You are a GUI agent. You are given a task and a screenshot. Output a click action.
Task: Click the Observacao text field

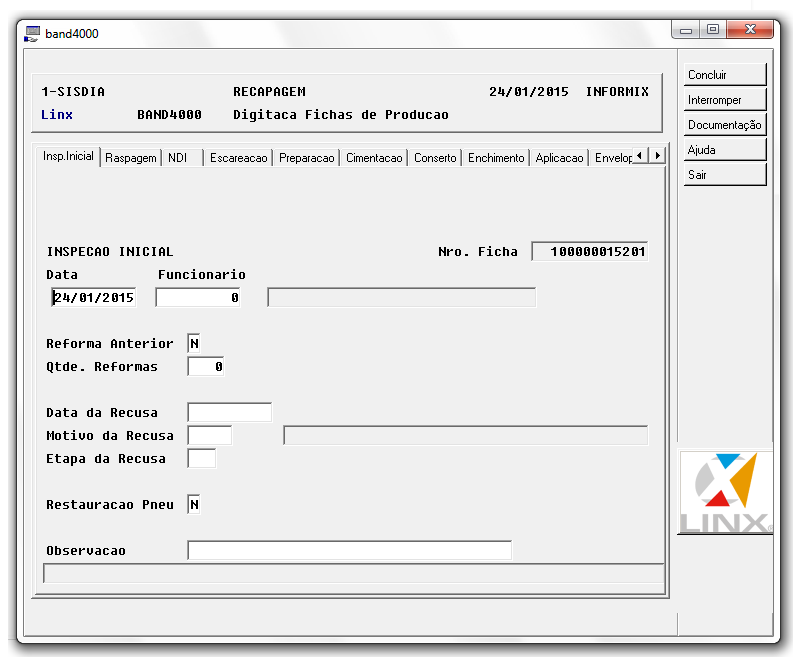click(349, 550)
